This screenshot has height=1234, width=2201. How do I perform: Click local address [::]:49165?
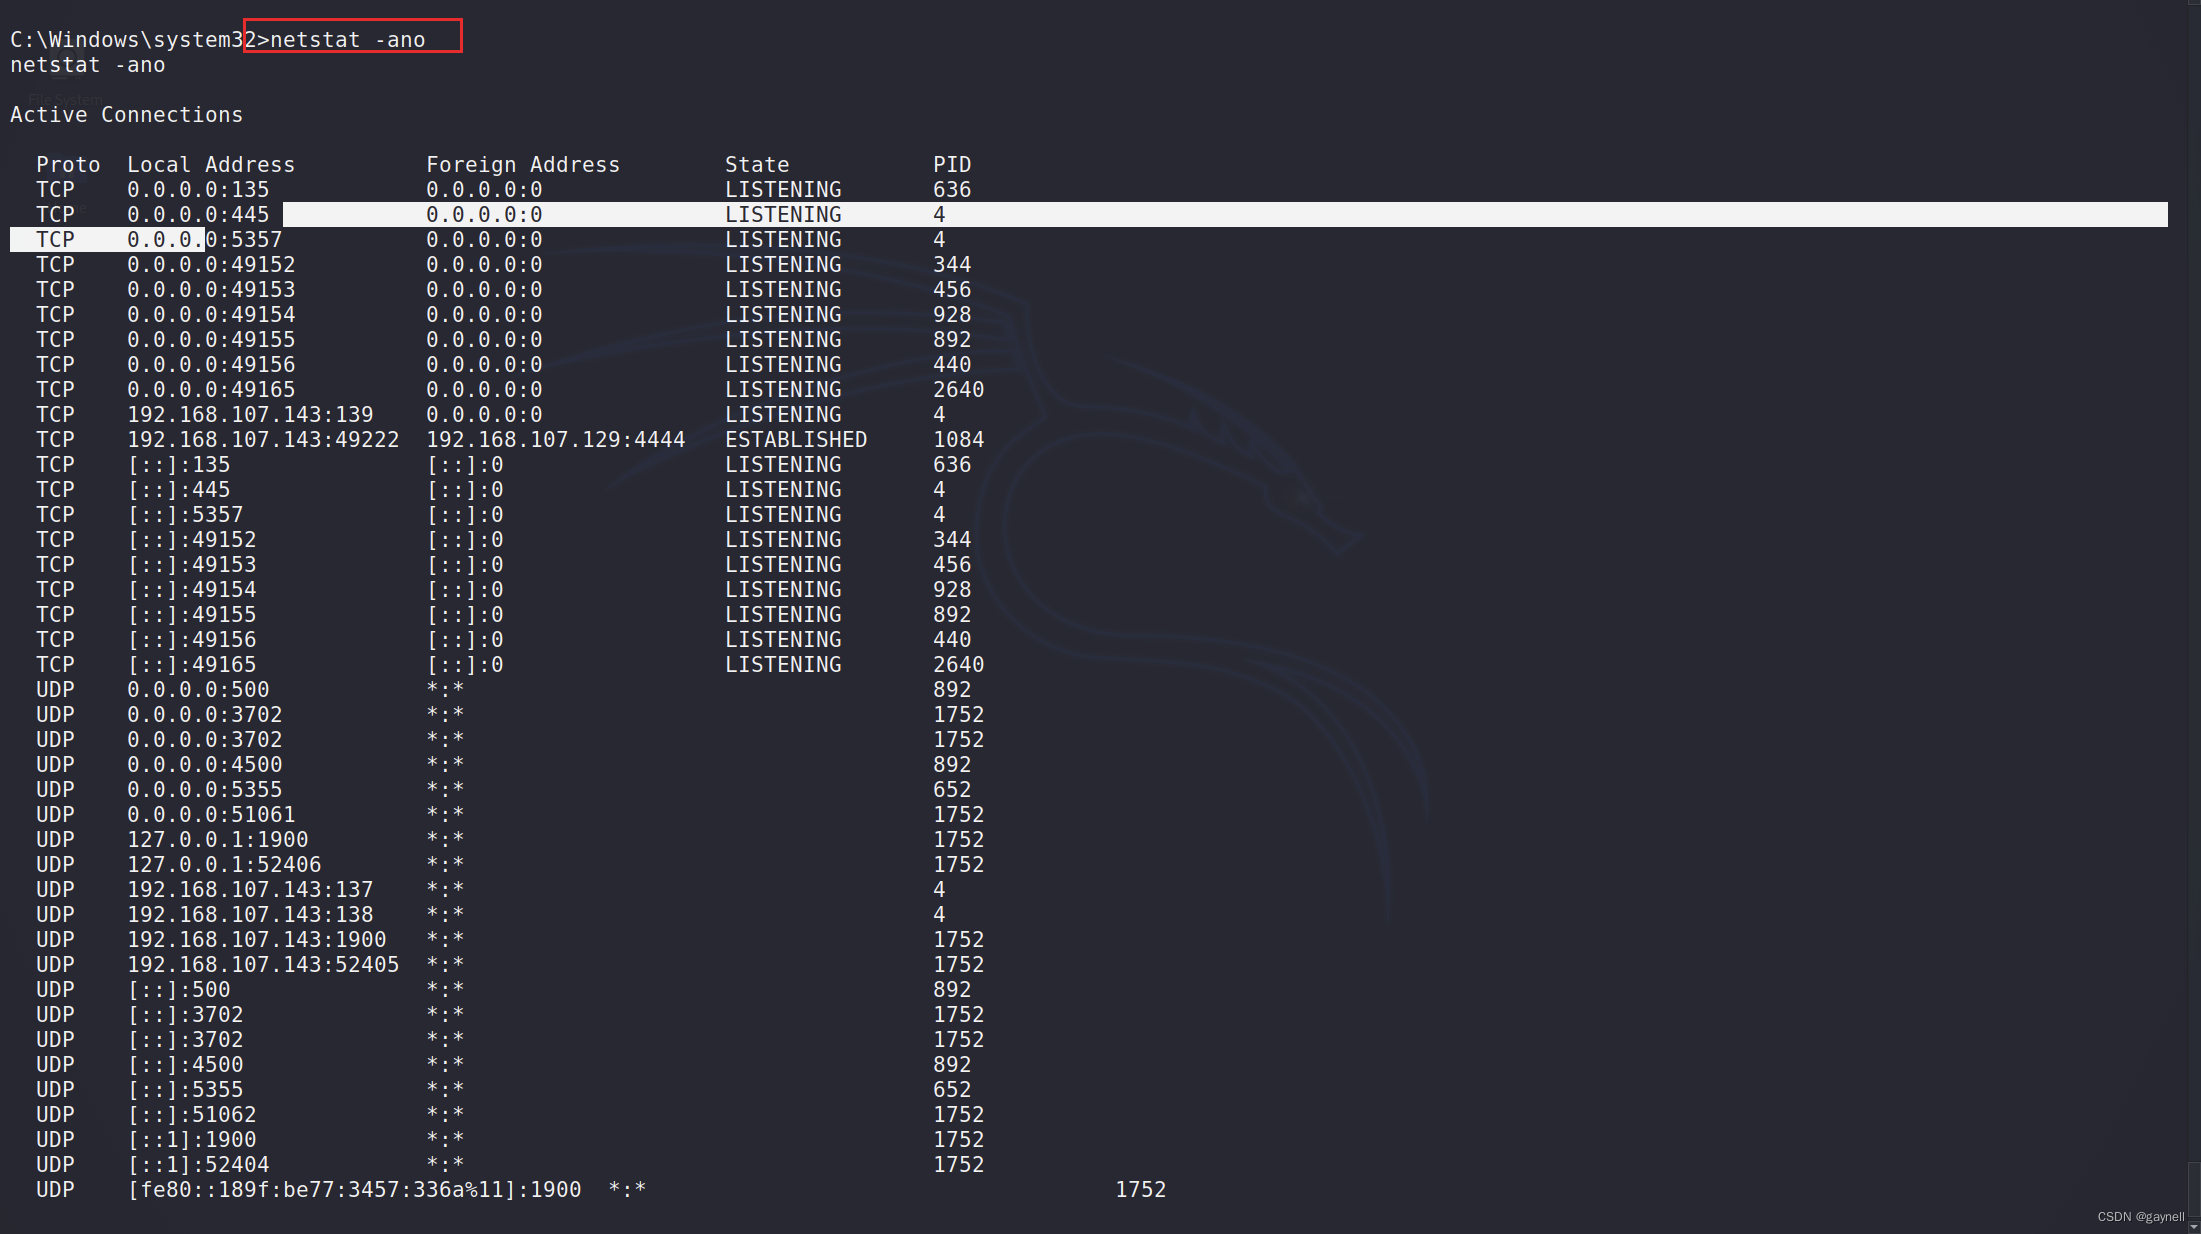pos(192,665)
